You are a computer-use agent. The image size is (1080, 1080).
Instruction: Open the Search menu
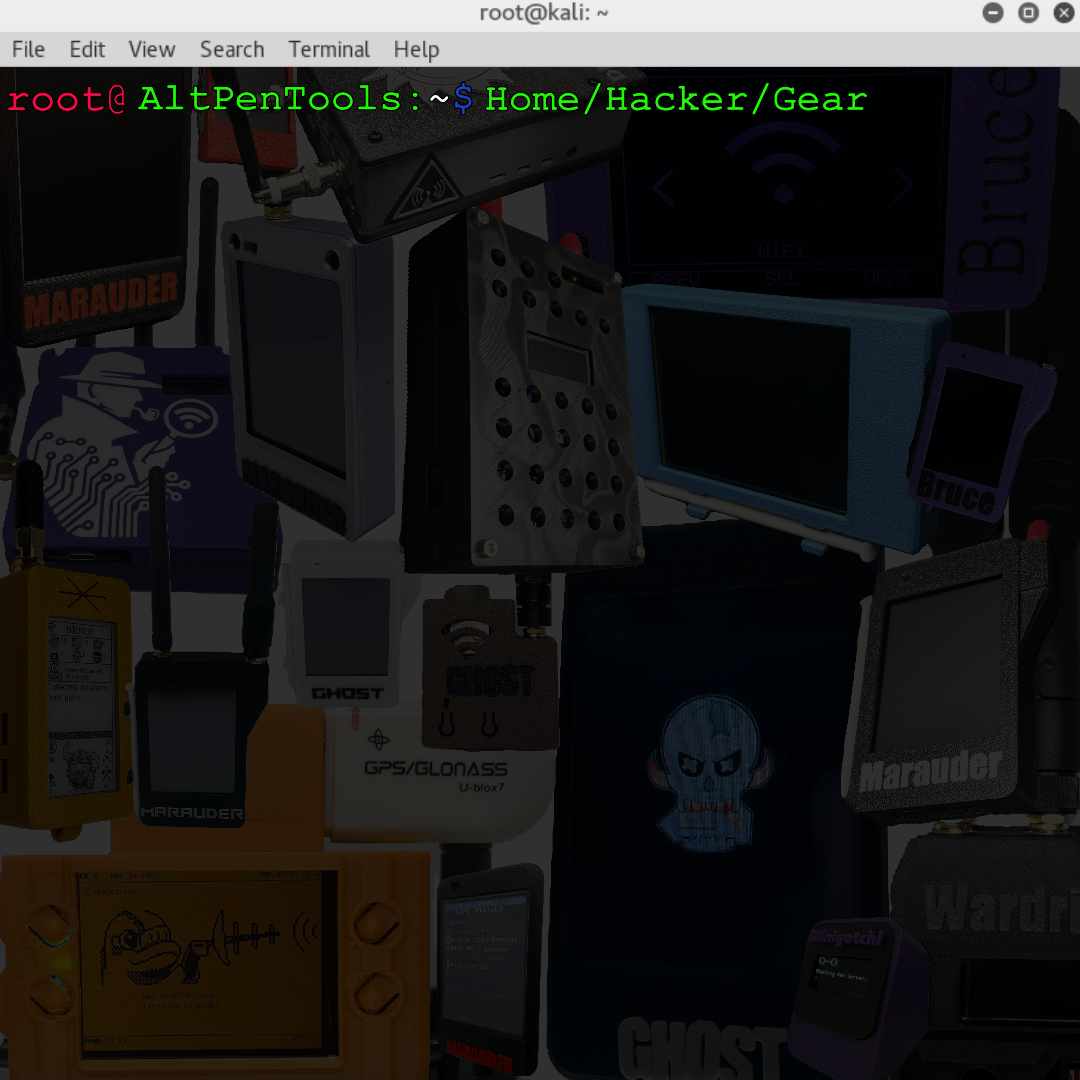pyautogui.click(x=232, y=50)
